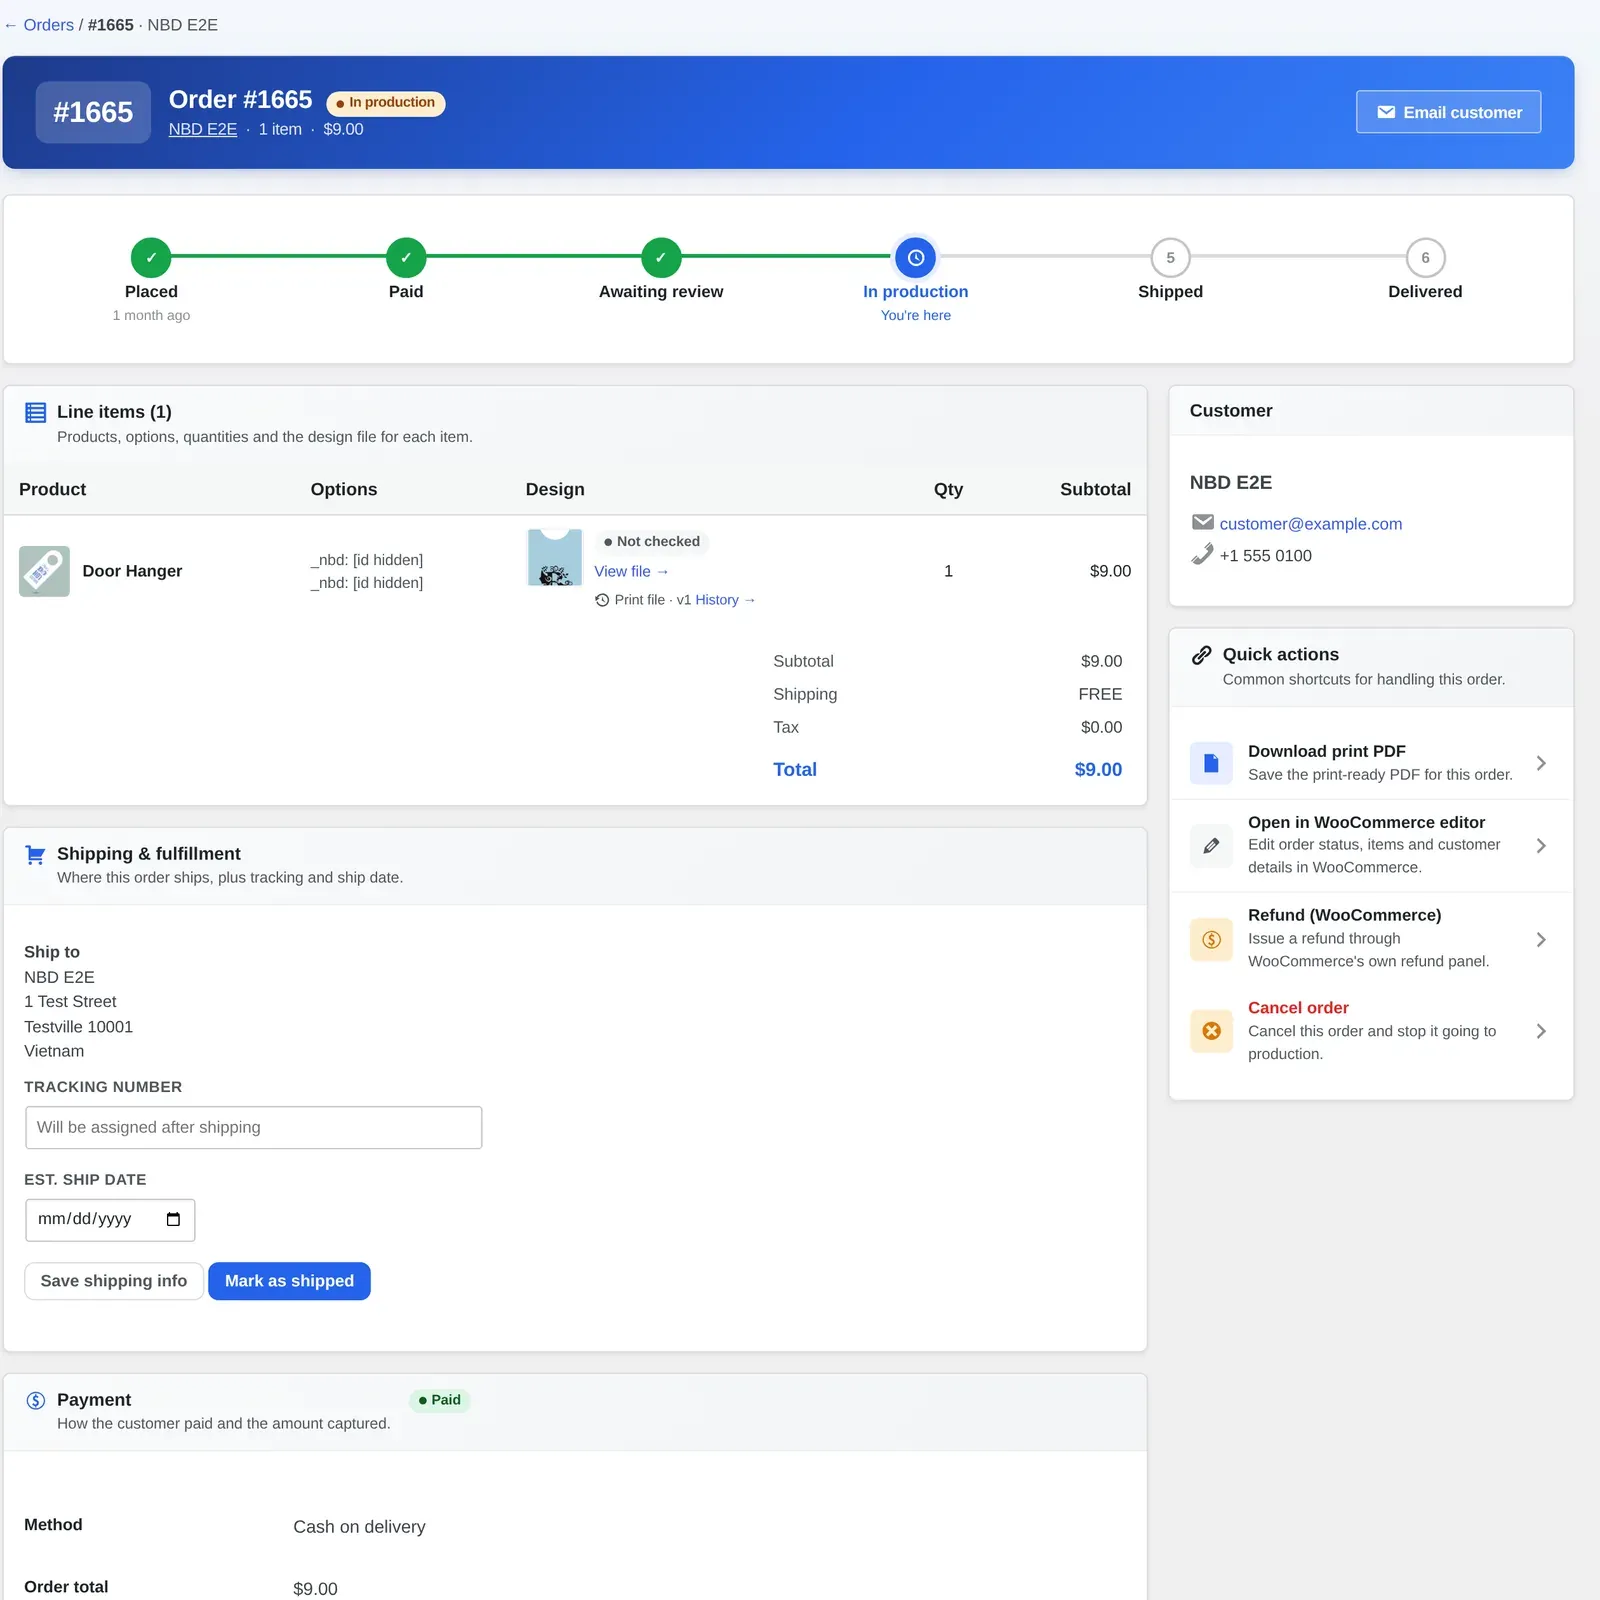Click the Shipped step 5 circle
Screen dimensions: 1600x1600
coord(1170,257)
